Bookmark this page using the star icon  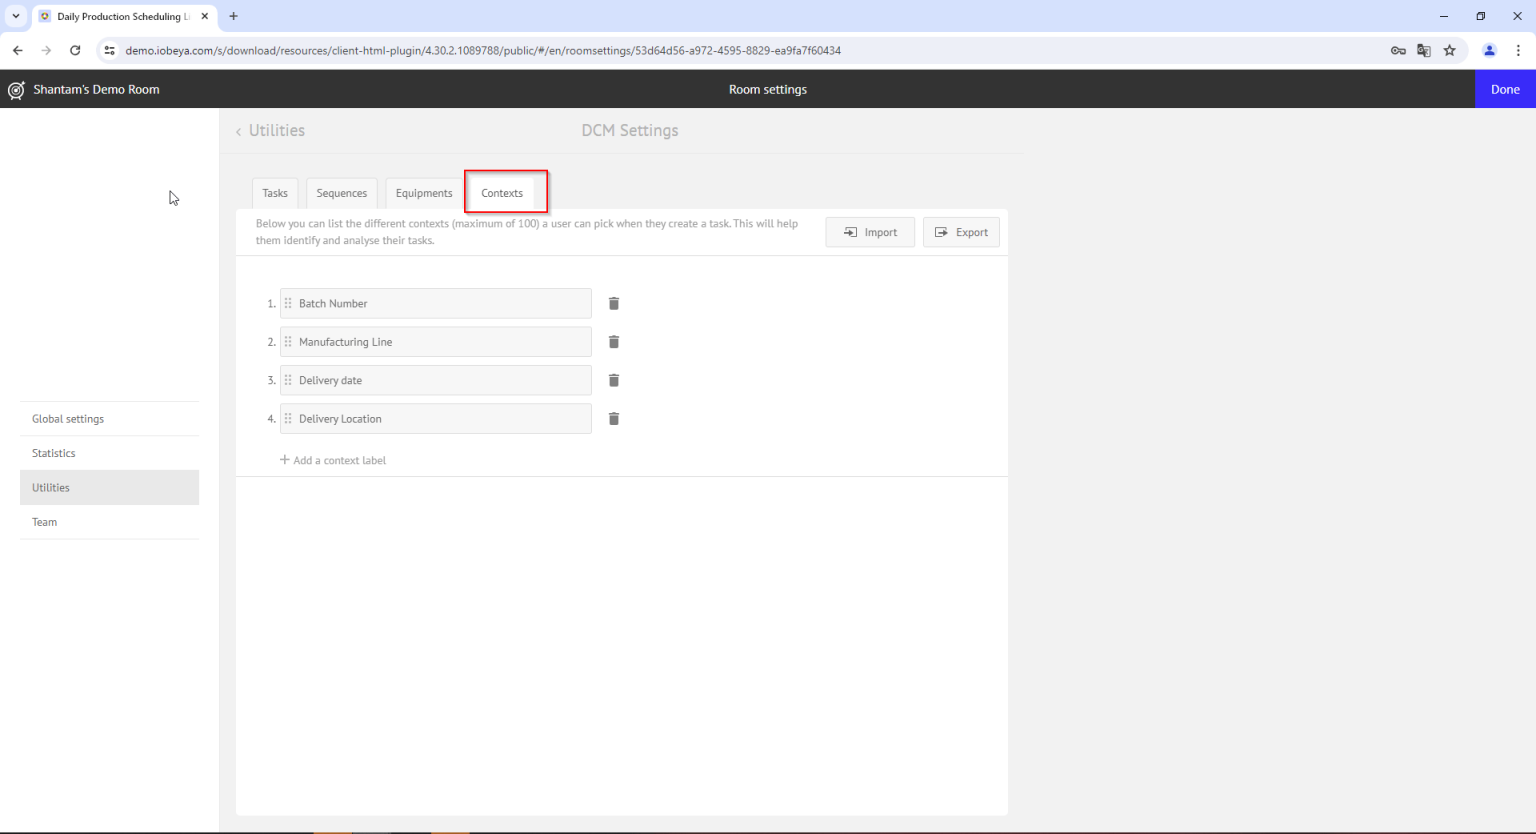click(x=1450, y=49)
